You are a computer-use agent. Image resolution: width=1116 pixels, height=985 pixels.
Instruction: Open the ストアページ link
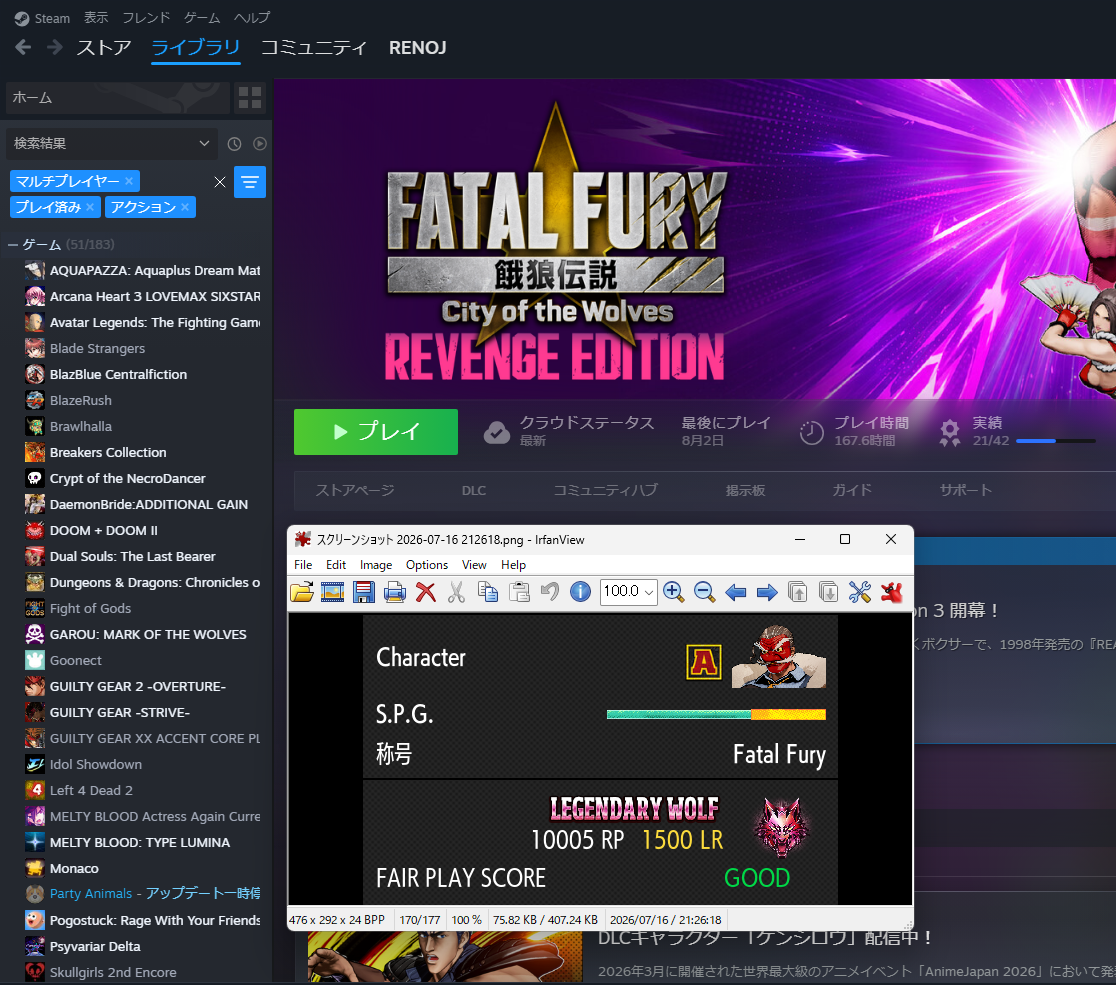354,490
